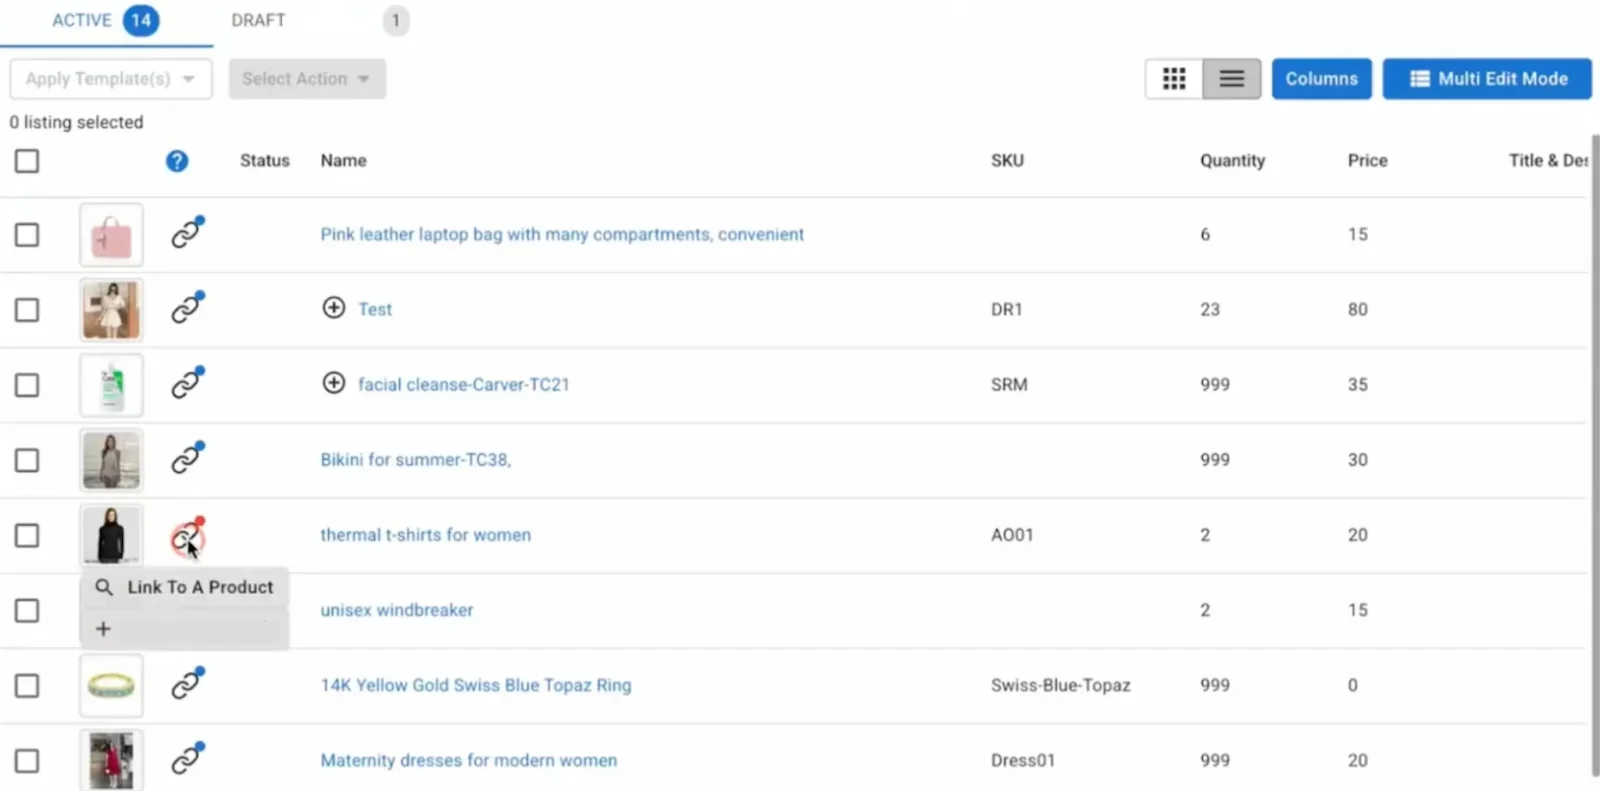Check the Maternity dresses row checkbox
Image resolution: width=1600 pixels, height=791 pixels.
click(x=27, y=760)
